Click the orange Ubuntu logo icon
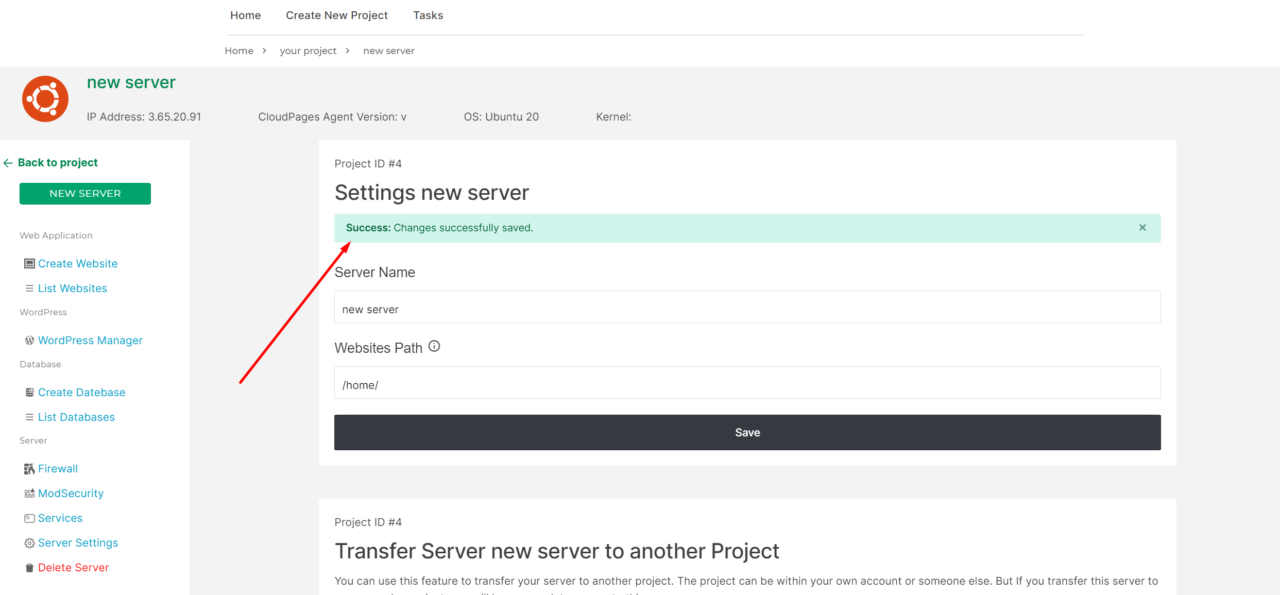This screenshot has width=1280, height=595. coord(45,98)
